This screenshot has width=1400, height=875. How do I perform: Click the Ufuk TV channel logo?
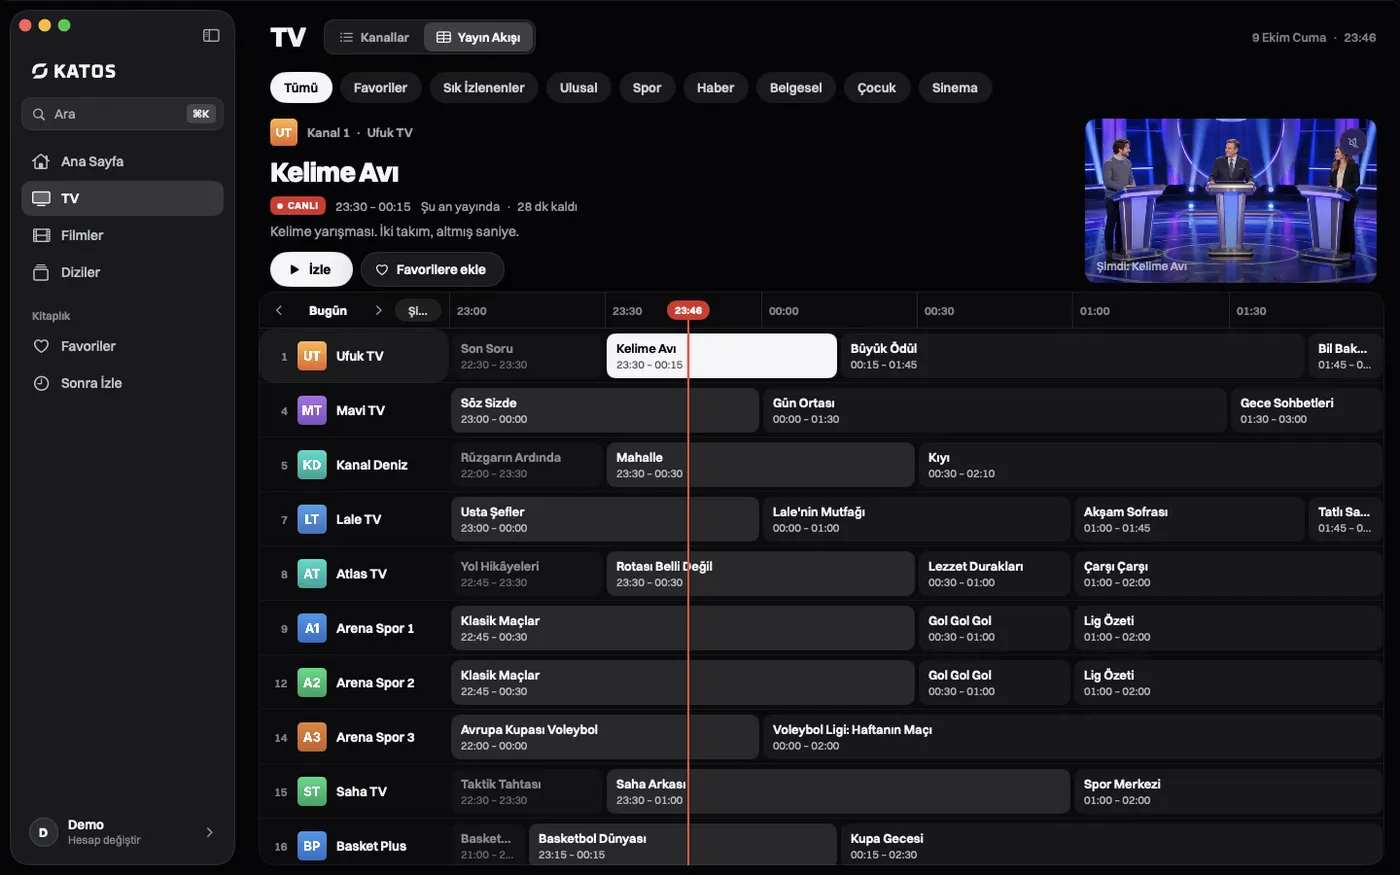click(x=312, y=356)
